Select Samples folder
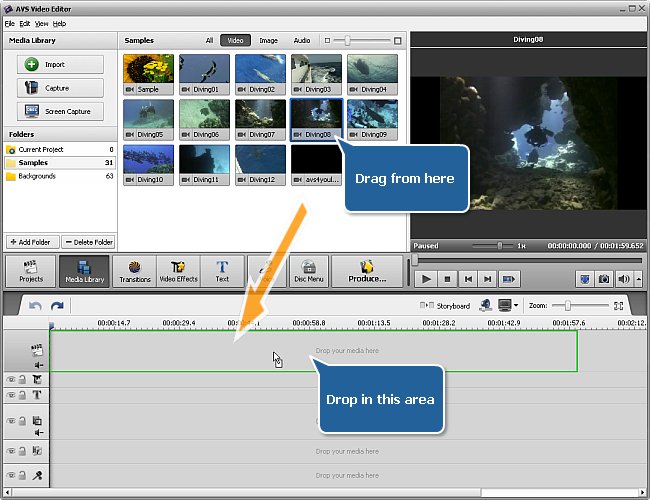The image size is (650, 500). click(x=60, y=163)
